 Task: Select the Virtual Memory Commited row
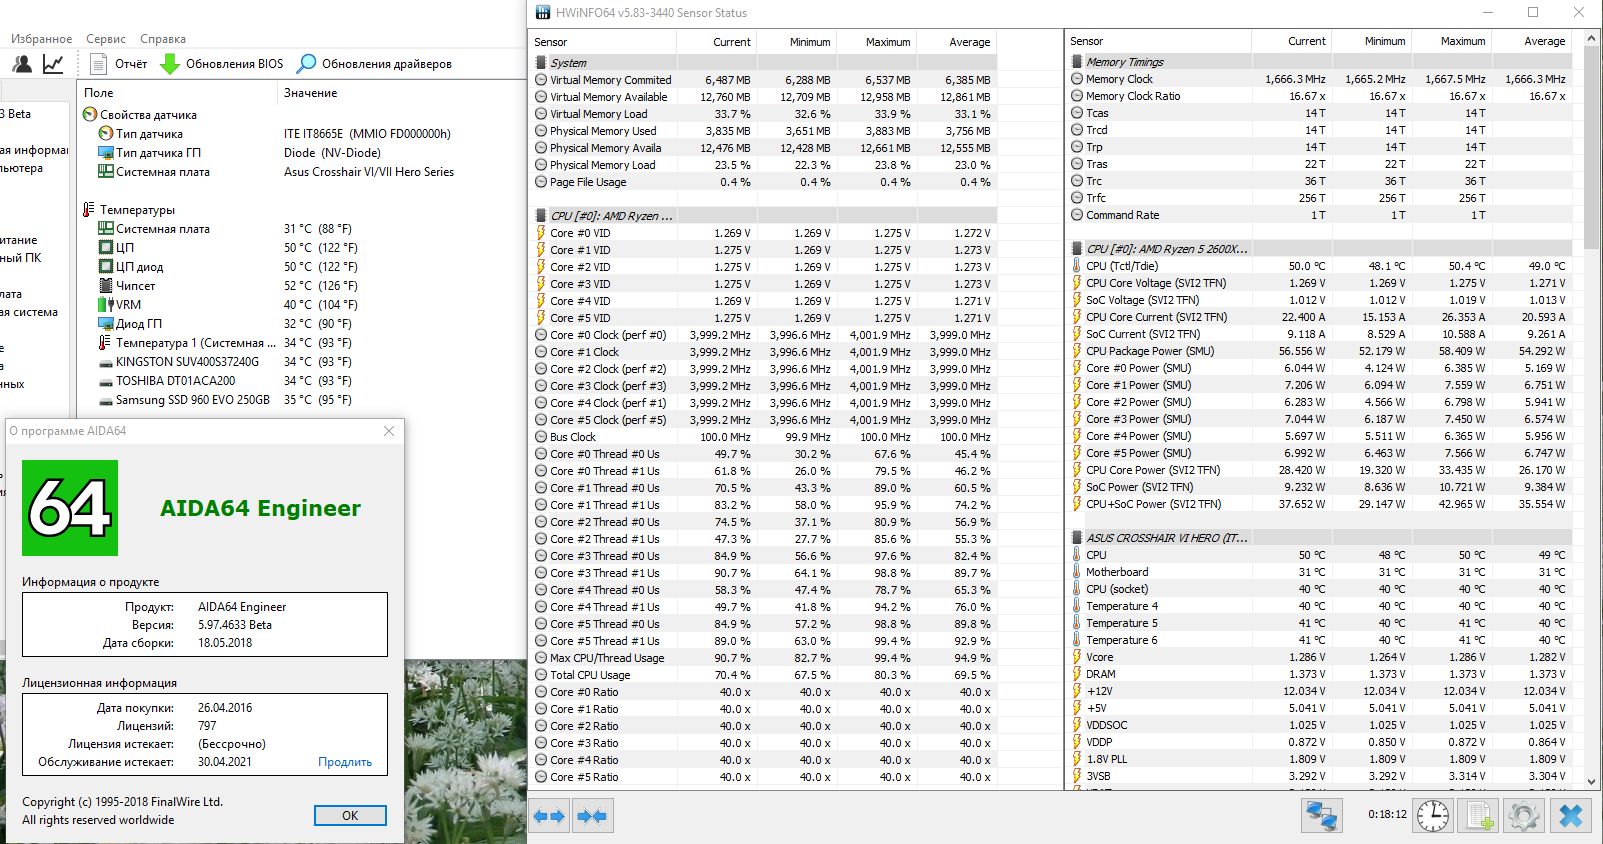(x=764, y=80)
